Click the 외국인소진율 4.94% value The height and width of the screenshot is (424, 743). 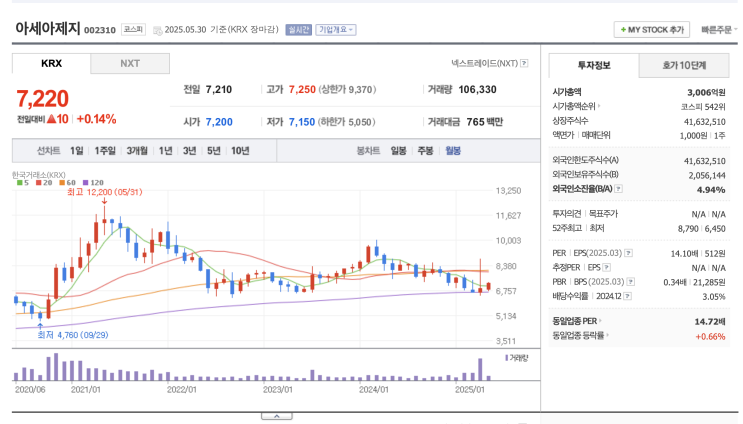tap(711, 189)
